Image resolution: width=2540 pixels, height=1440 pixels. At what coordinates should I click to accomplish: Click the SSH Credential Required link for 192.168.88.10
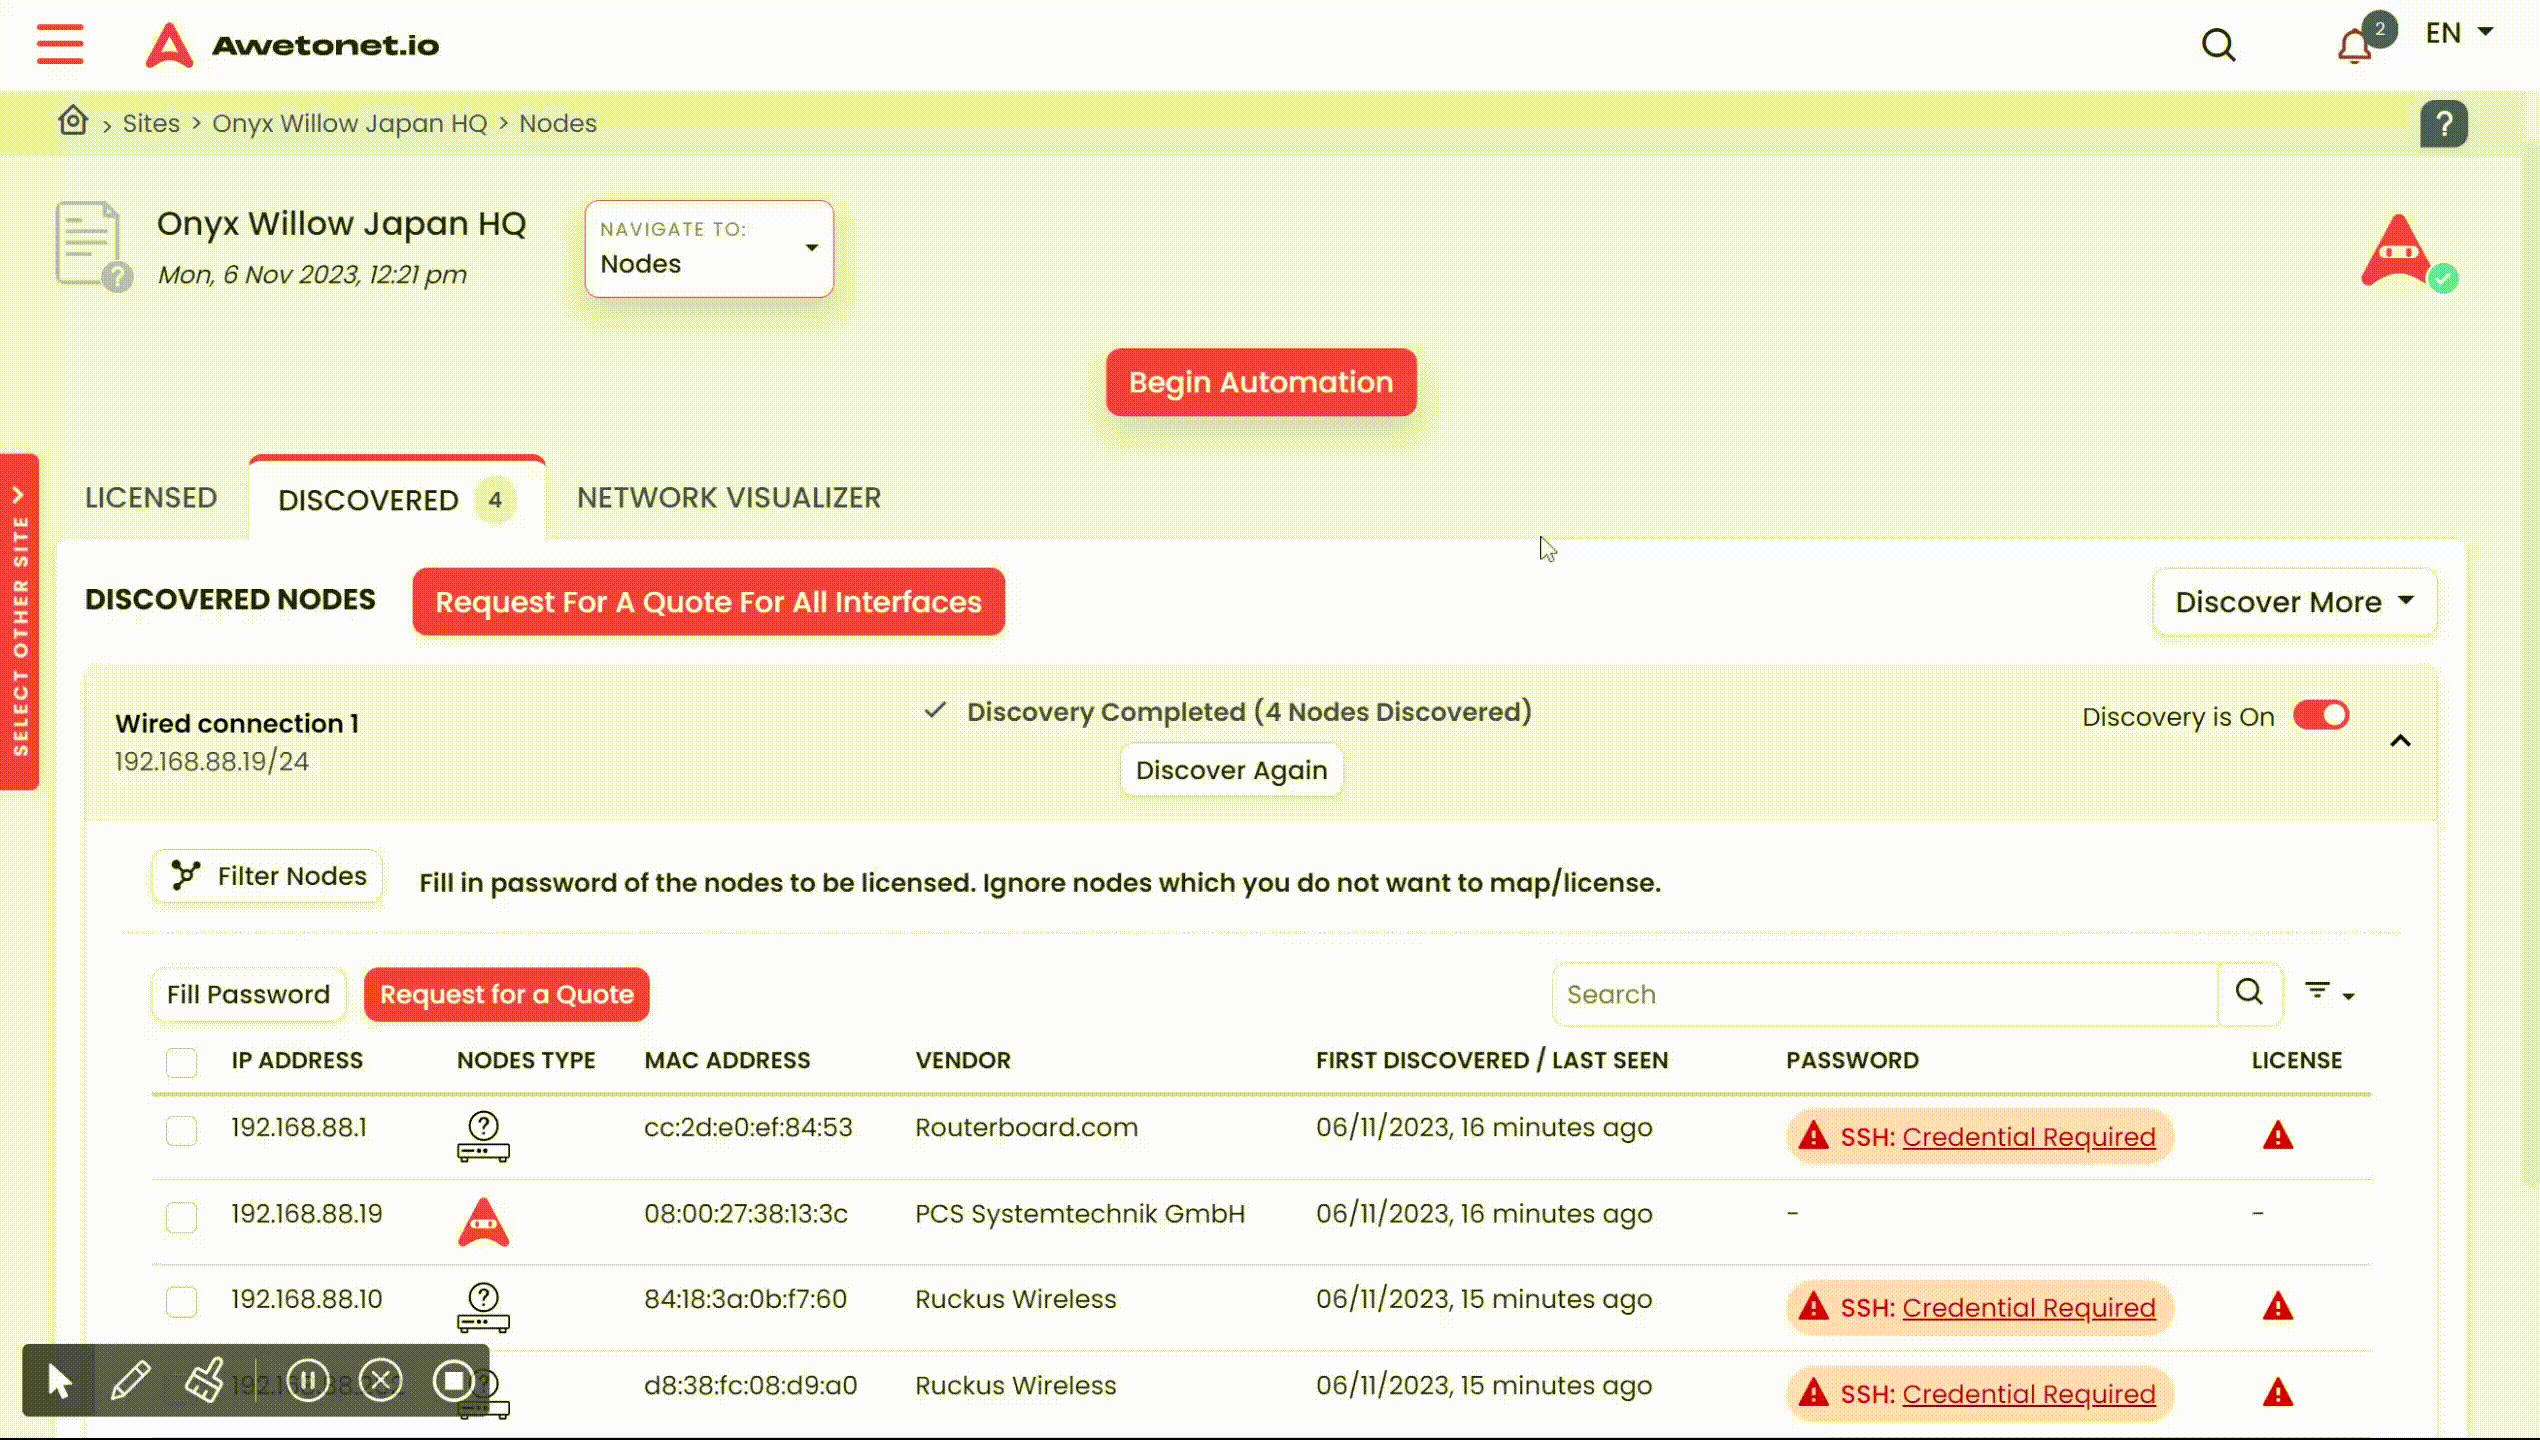tap(2027, 1307)
